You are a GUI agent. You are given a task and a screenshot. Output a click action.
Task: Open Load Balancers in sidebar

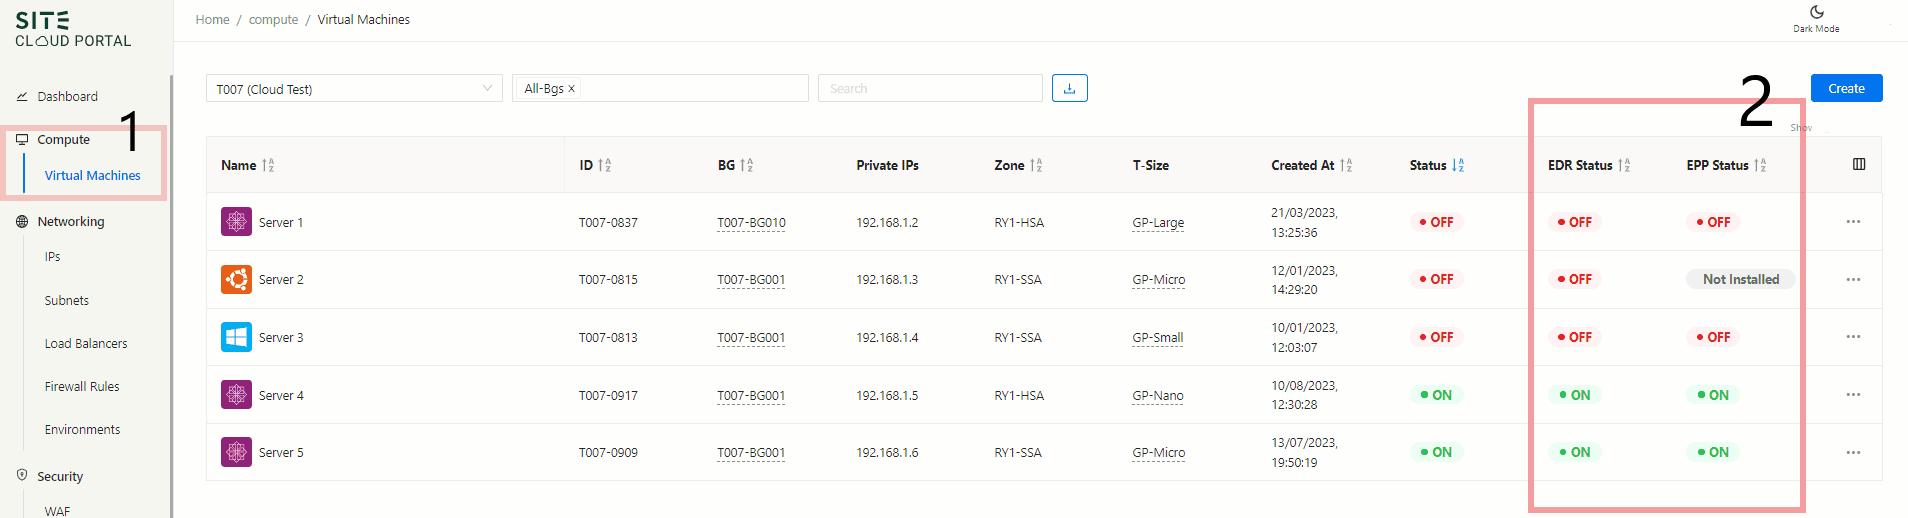pyautogui.click(x=86, y=343)
